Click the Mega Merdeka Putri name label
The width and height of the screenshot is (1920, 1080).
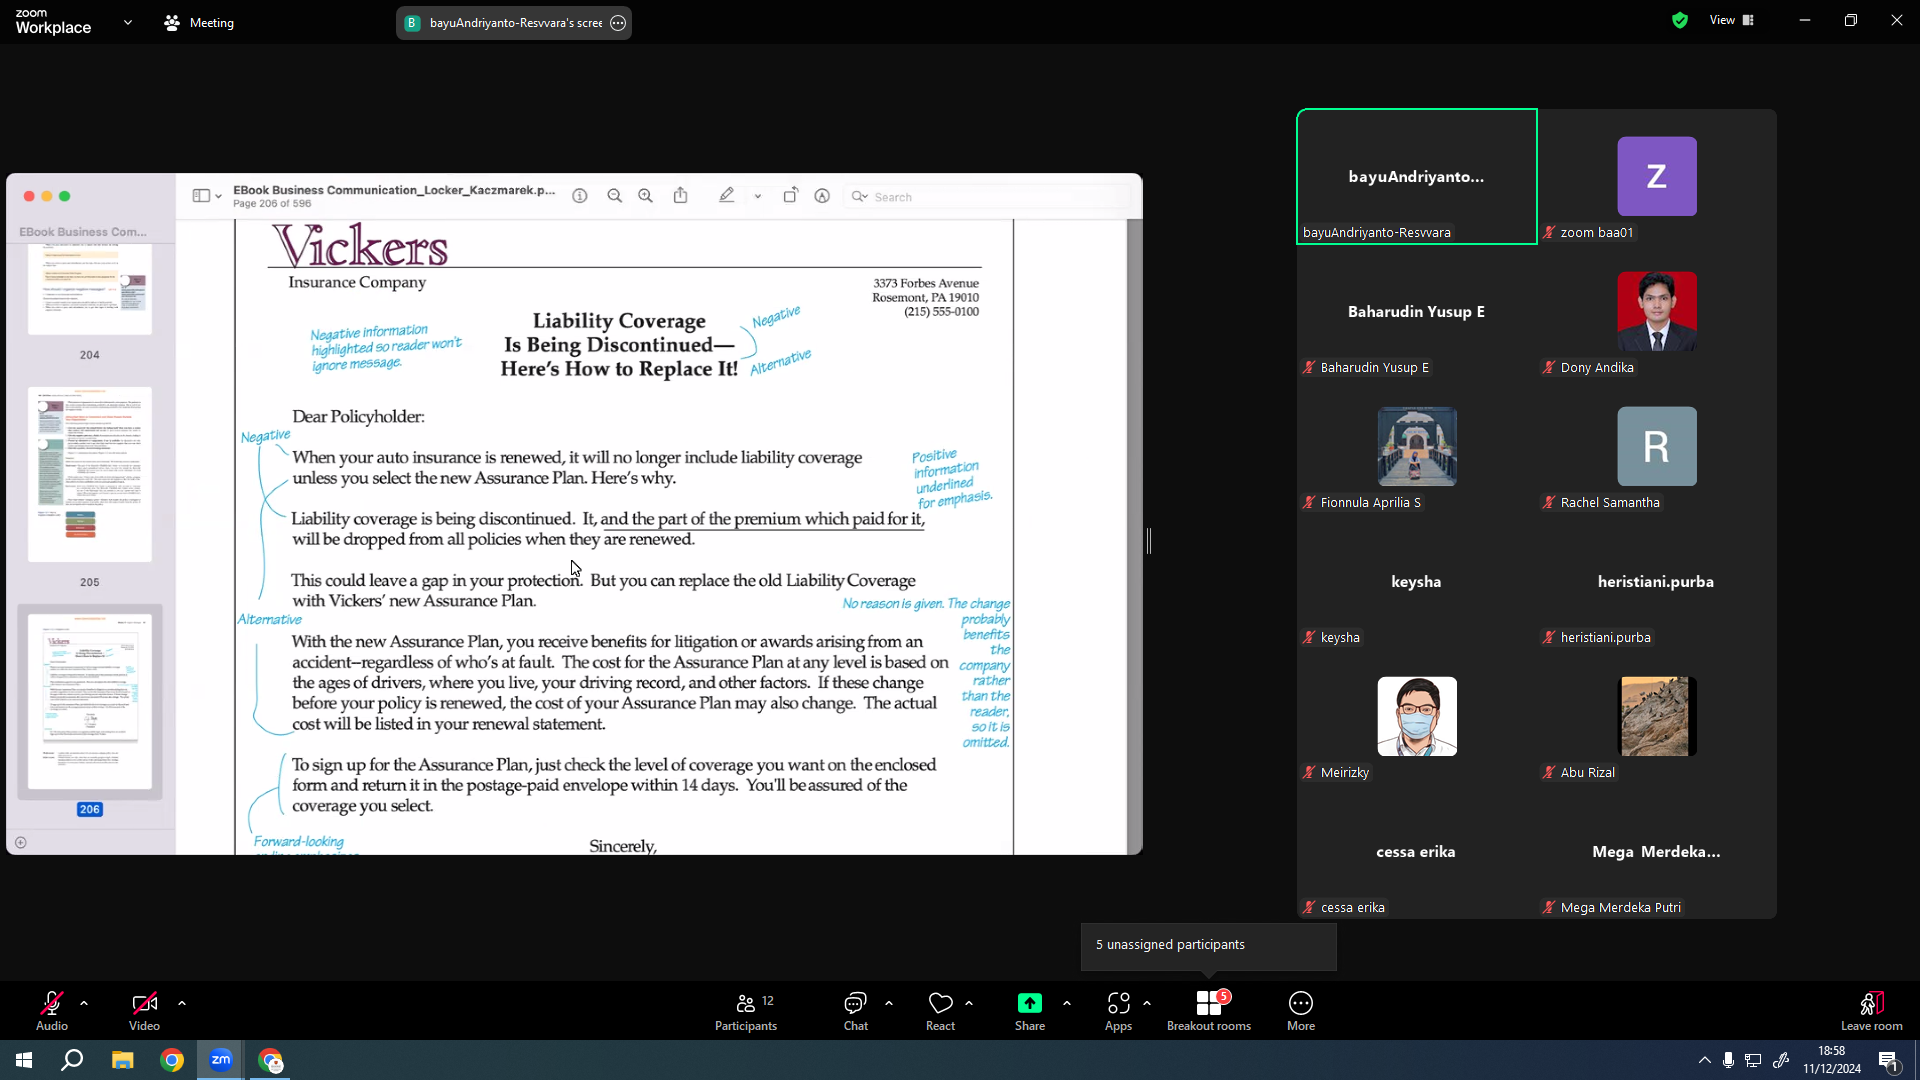pyautogui.click(x=1620, y=908)
